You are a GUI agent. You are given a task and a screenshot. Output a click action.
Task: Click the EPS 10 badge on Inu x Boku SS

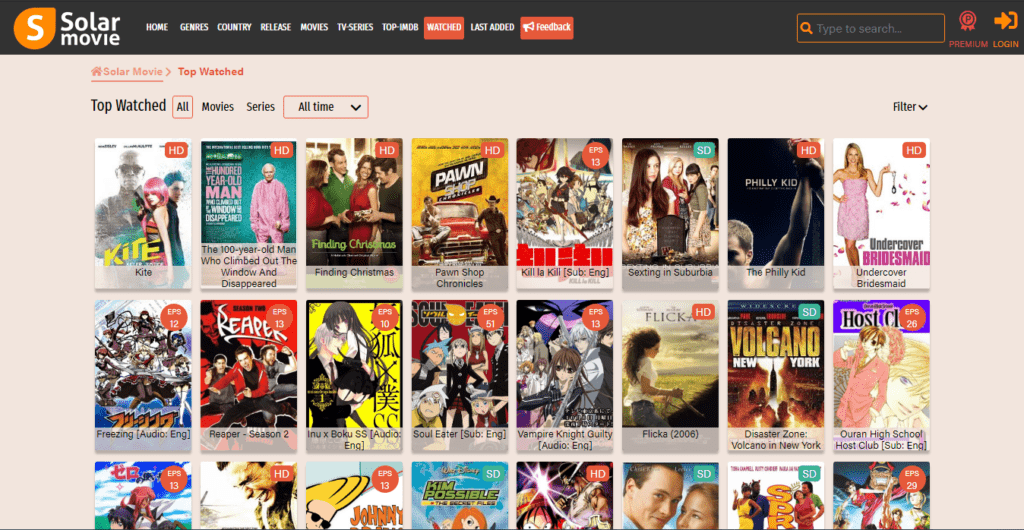pos(385,318)
